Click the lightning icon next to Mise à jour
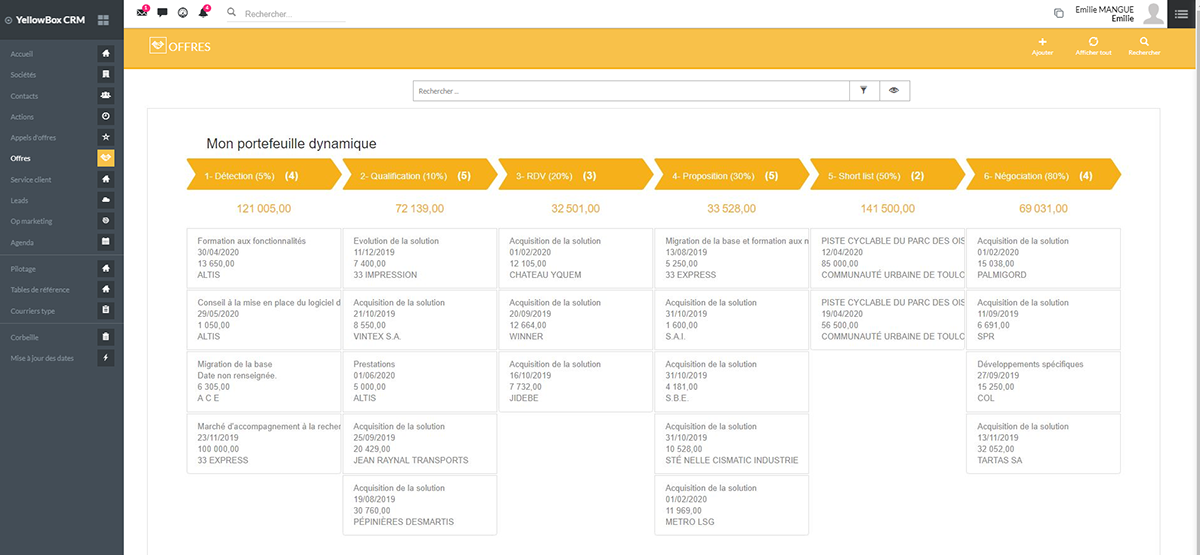The image size is (1200, 555). tap(106, 357)
